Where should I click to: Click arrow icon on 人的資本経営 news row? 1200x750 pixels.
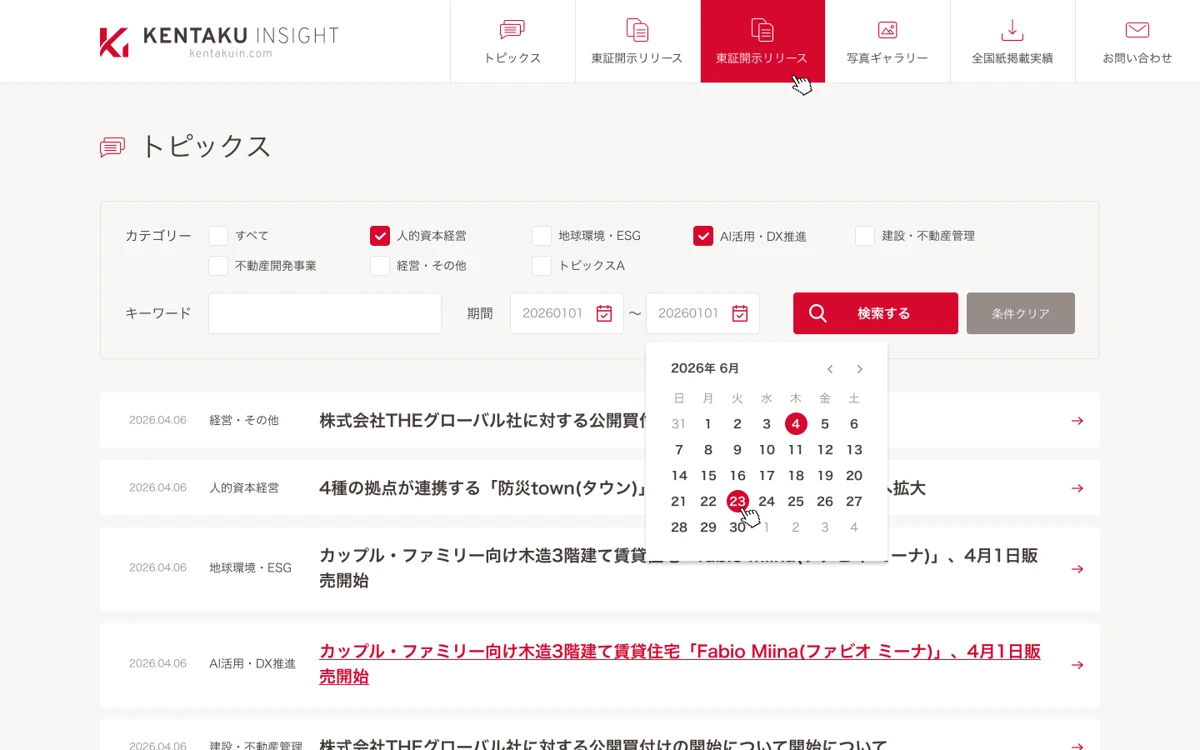tap(1077, 488)
